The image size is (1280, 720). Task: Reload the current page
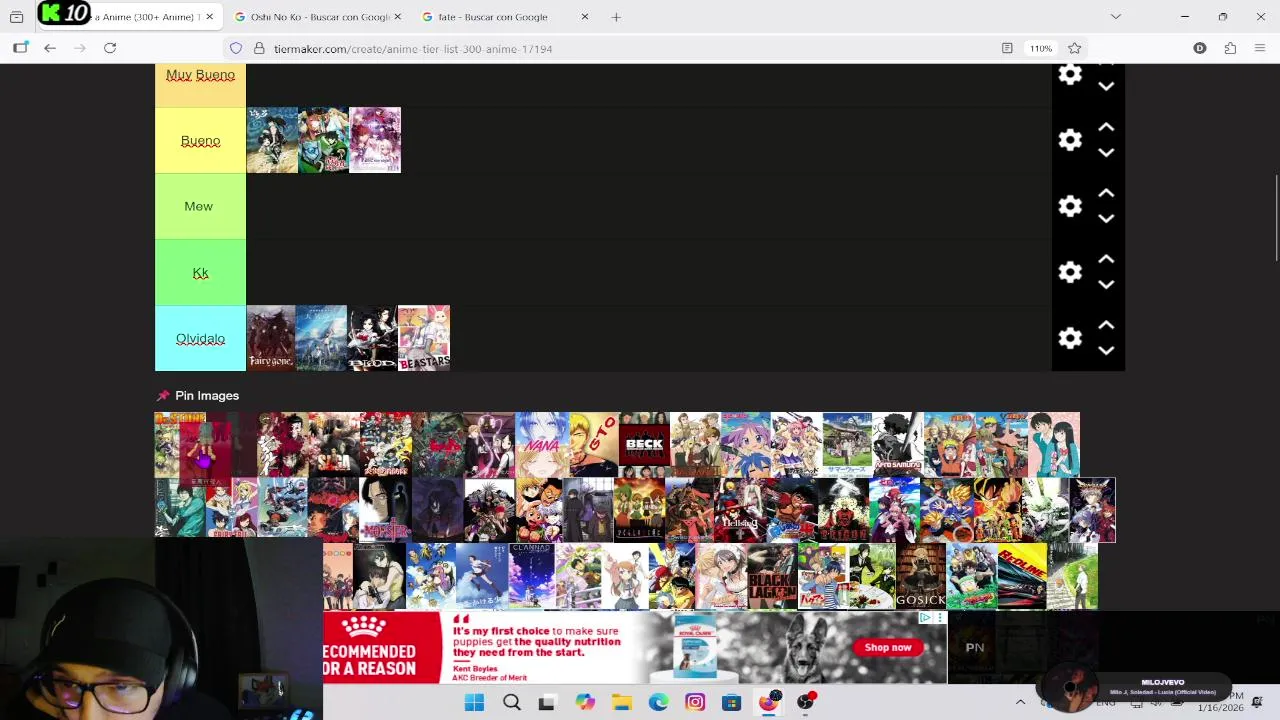(110, 48)
